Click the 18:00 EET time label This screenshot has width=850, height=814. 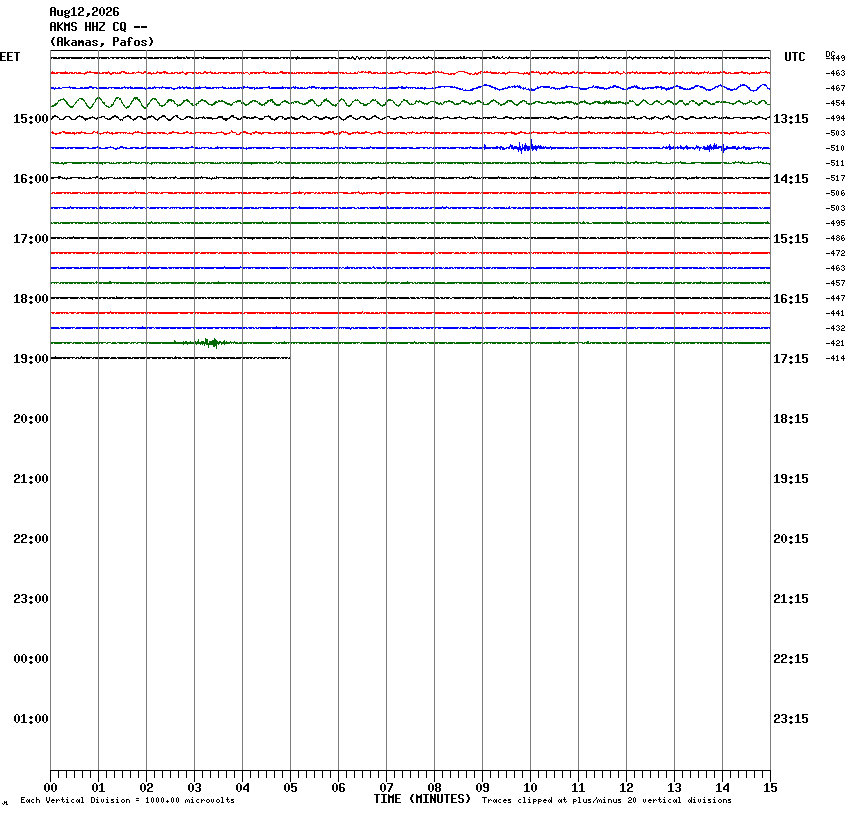[x=31, y=299]
